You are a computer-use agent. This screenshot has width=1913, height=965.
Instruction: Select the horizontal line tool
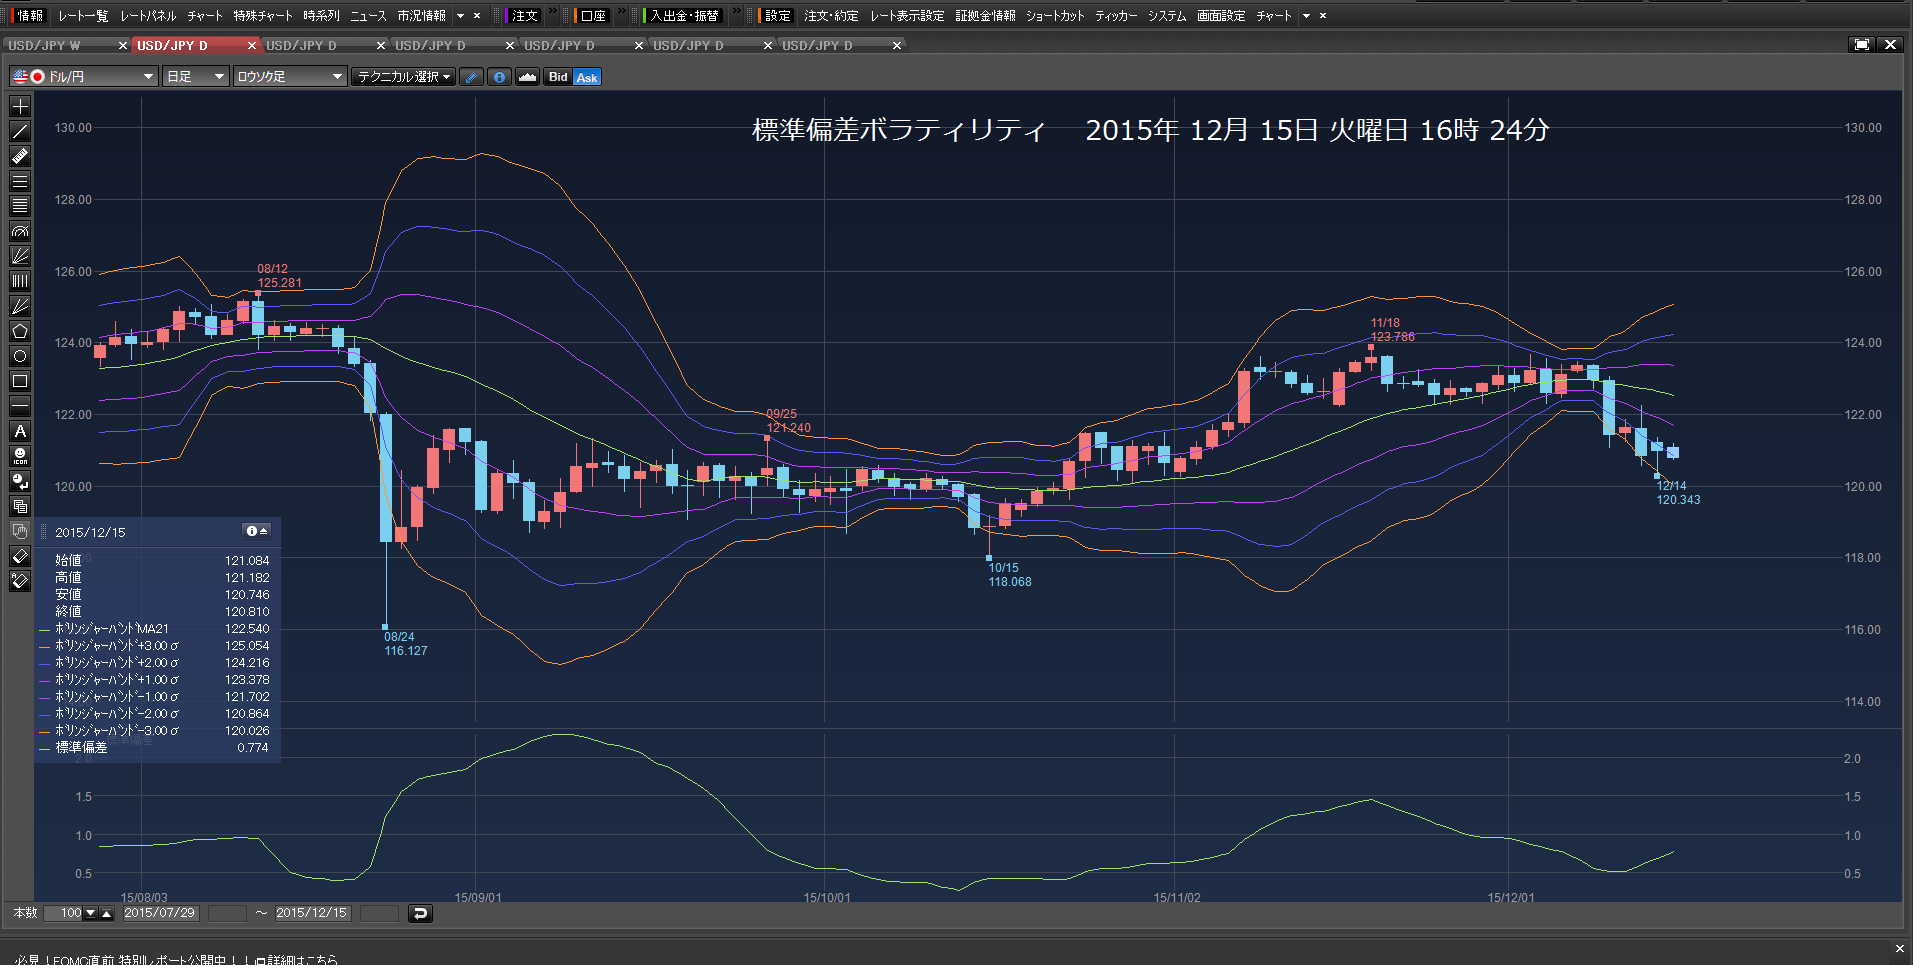(x=20, y=406)
